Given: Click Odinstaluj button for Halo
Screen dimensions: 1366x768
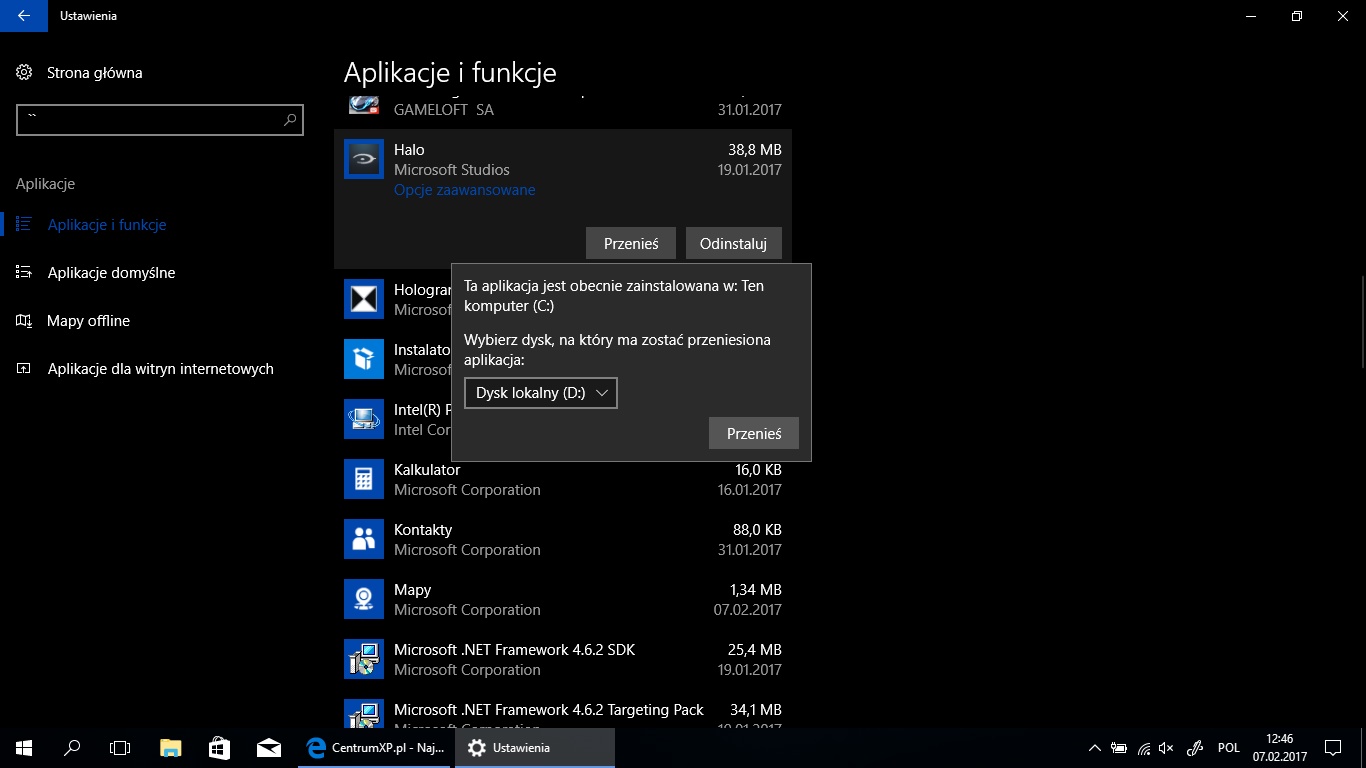Looking at the screenshot, I should (x=733, y=243).
